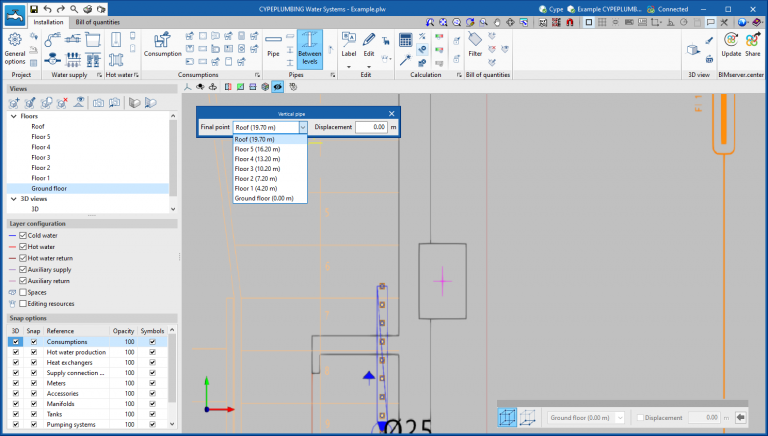
Task: Expand the Consumptions group launcher
Action: (257, 75)
